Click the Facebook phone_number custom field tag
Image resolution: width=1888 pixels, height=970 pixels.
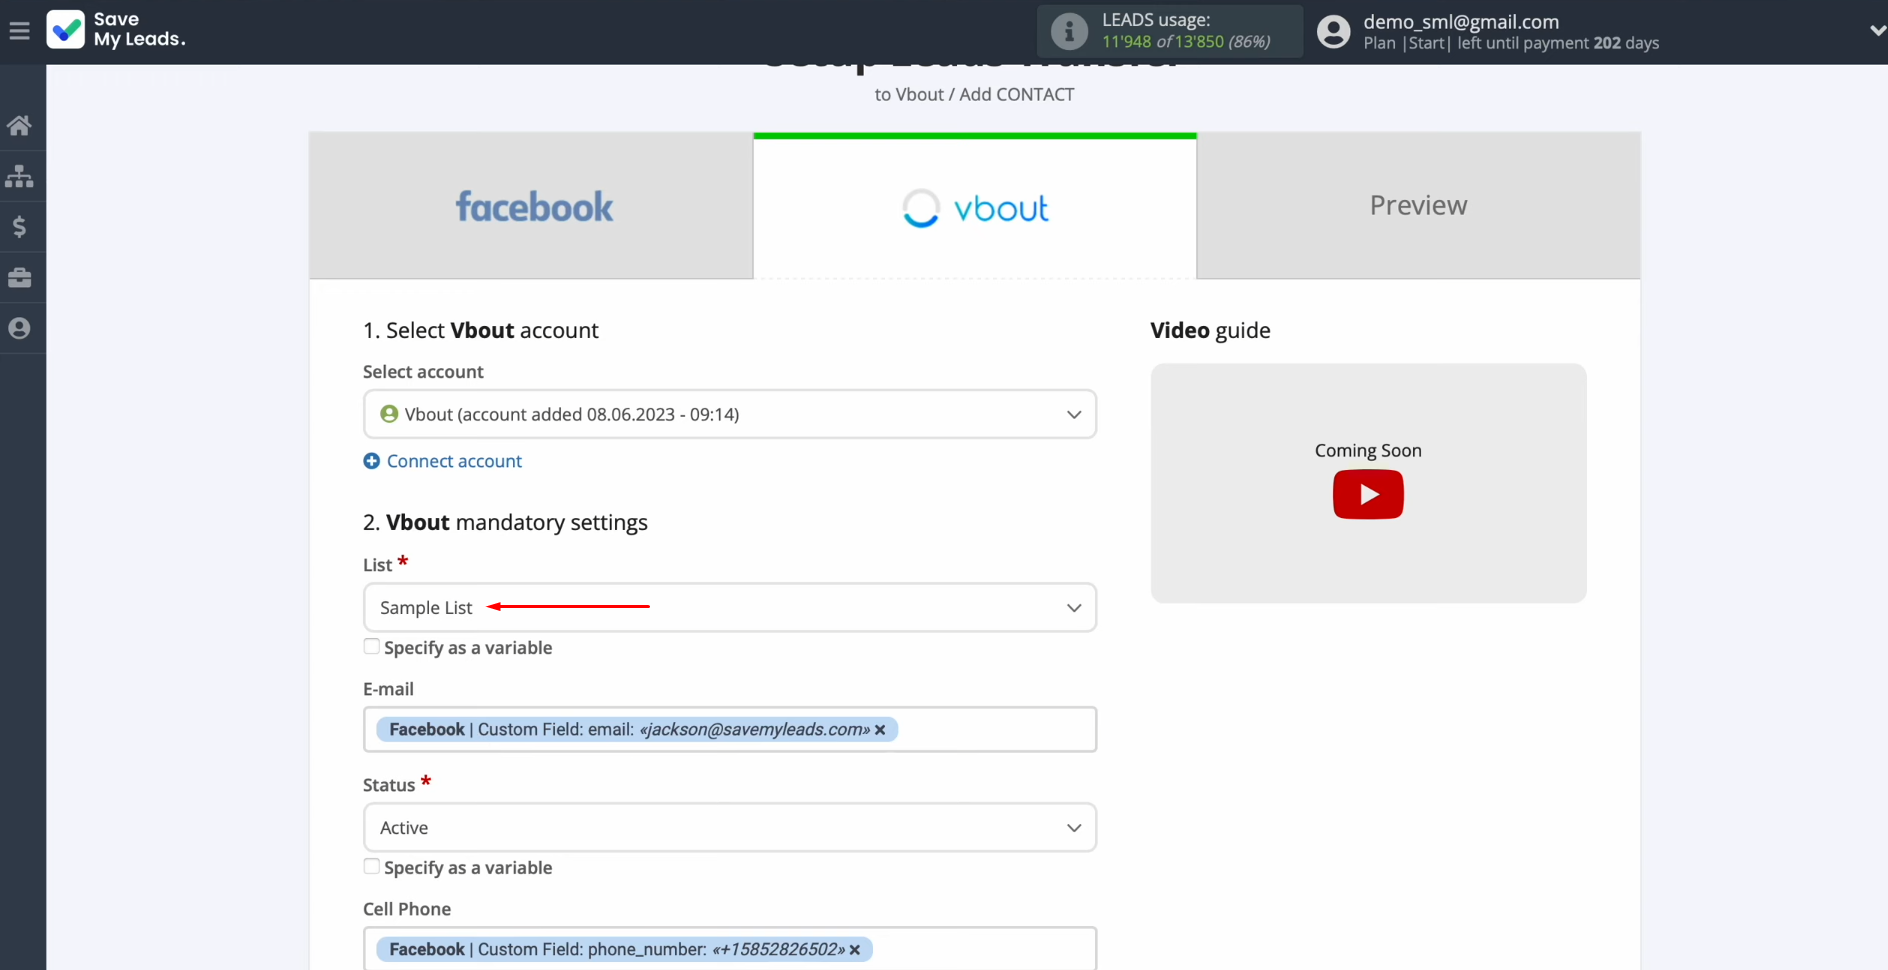(x=624, y=950)
